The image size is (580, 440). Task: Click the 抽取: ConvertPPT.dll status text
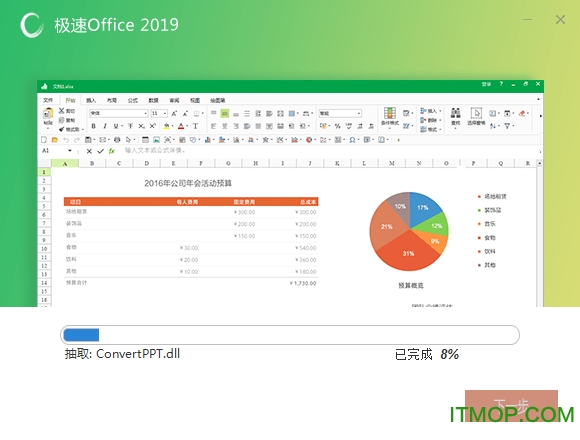click(x=122, y=354)
